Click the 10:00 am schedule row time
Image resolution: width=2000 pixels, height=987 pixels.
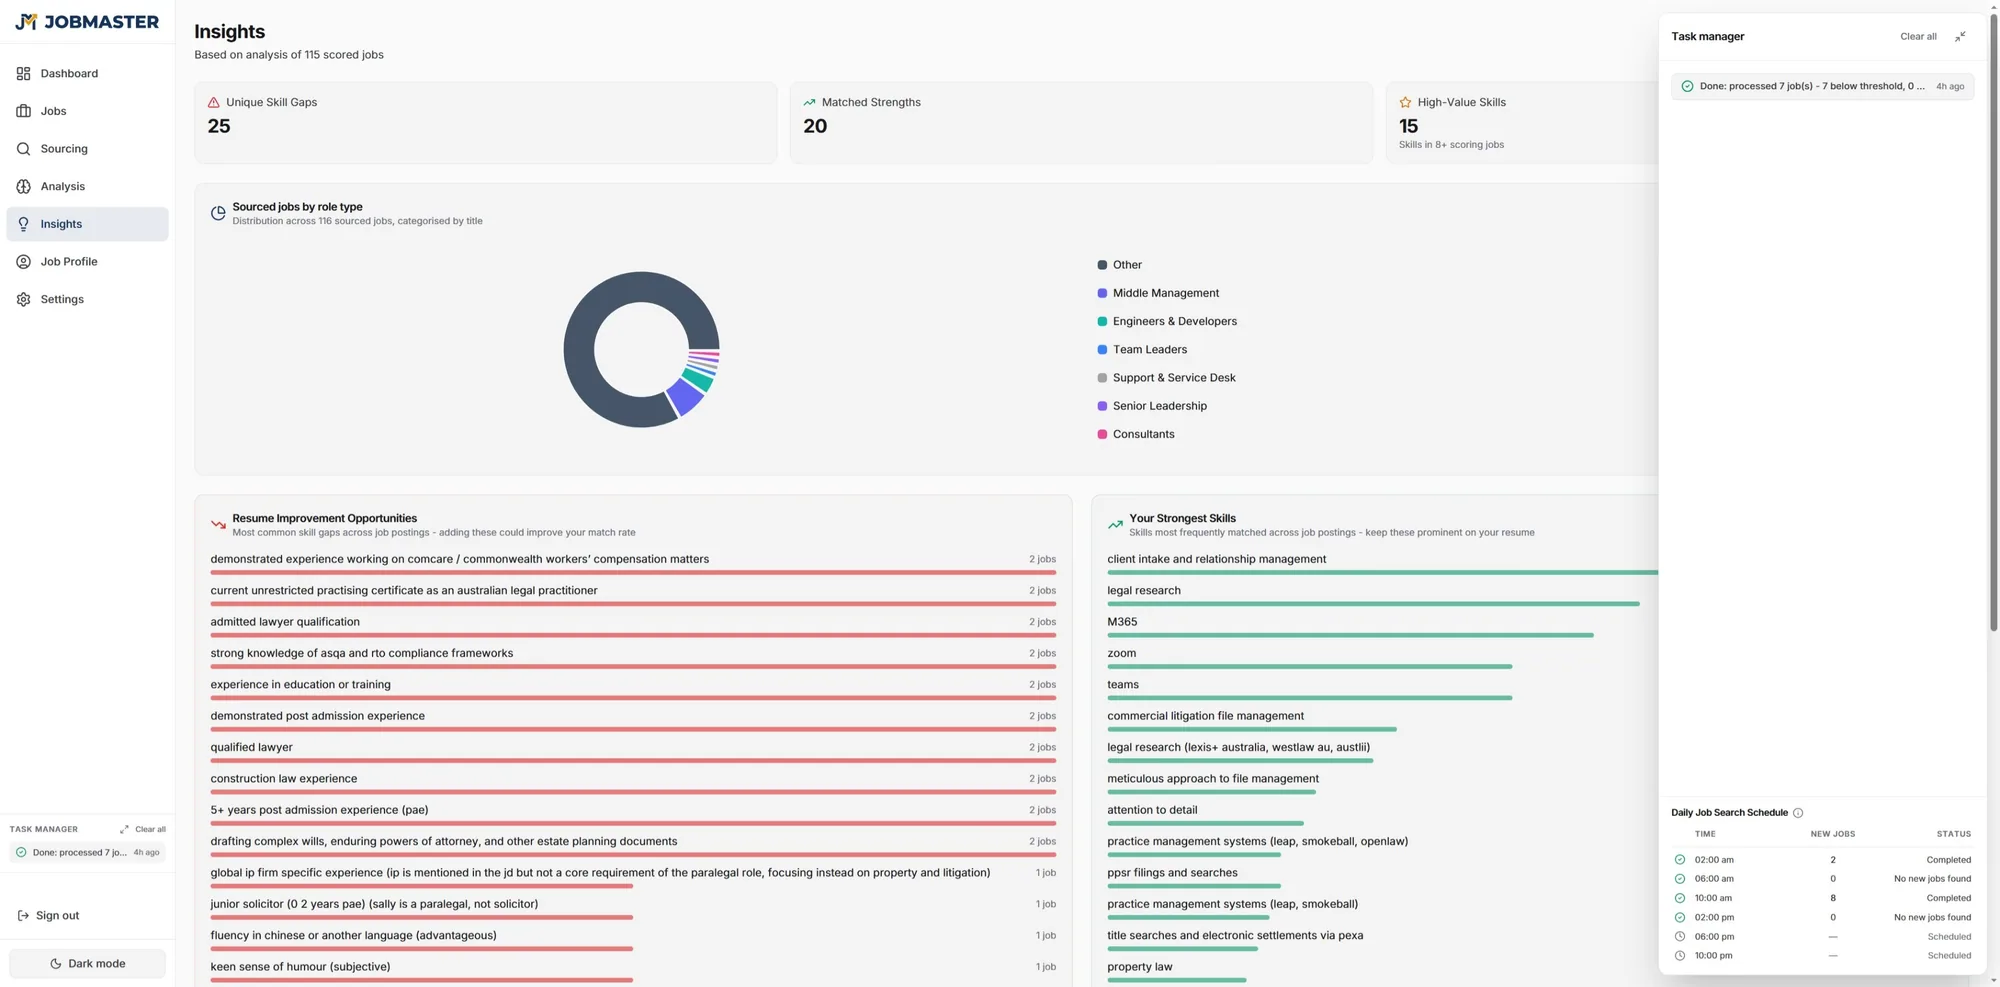pyautogui.click(x=1713, y=898)
